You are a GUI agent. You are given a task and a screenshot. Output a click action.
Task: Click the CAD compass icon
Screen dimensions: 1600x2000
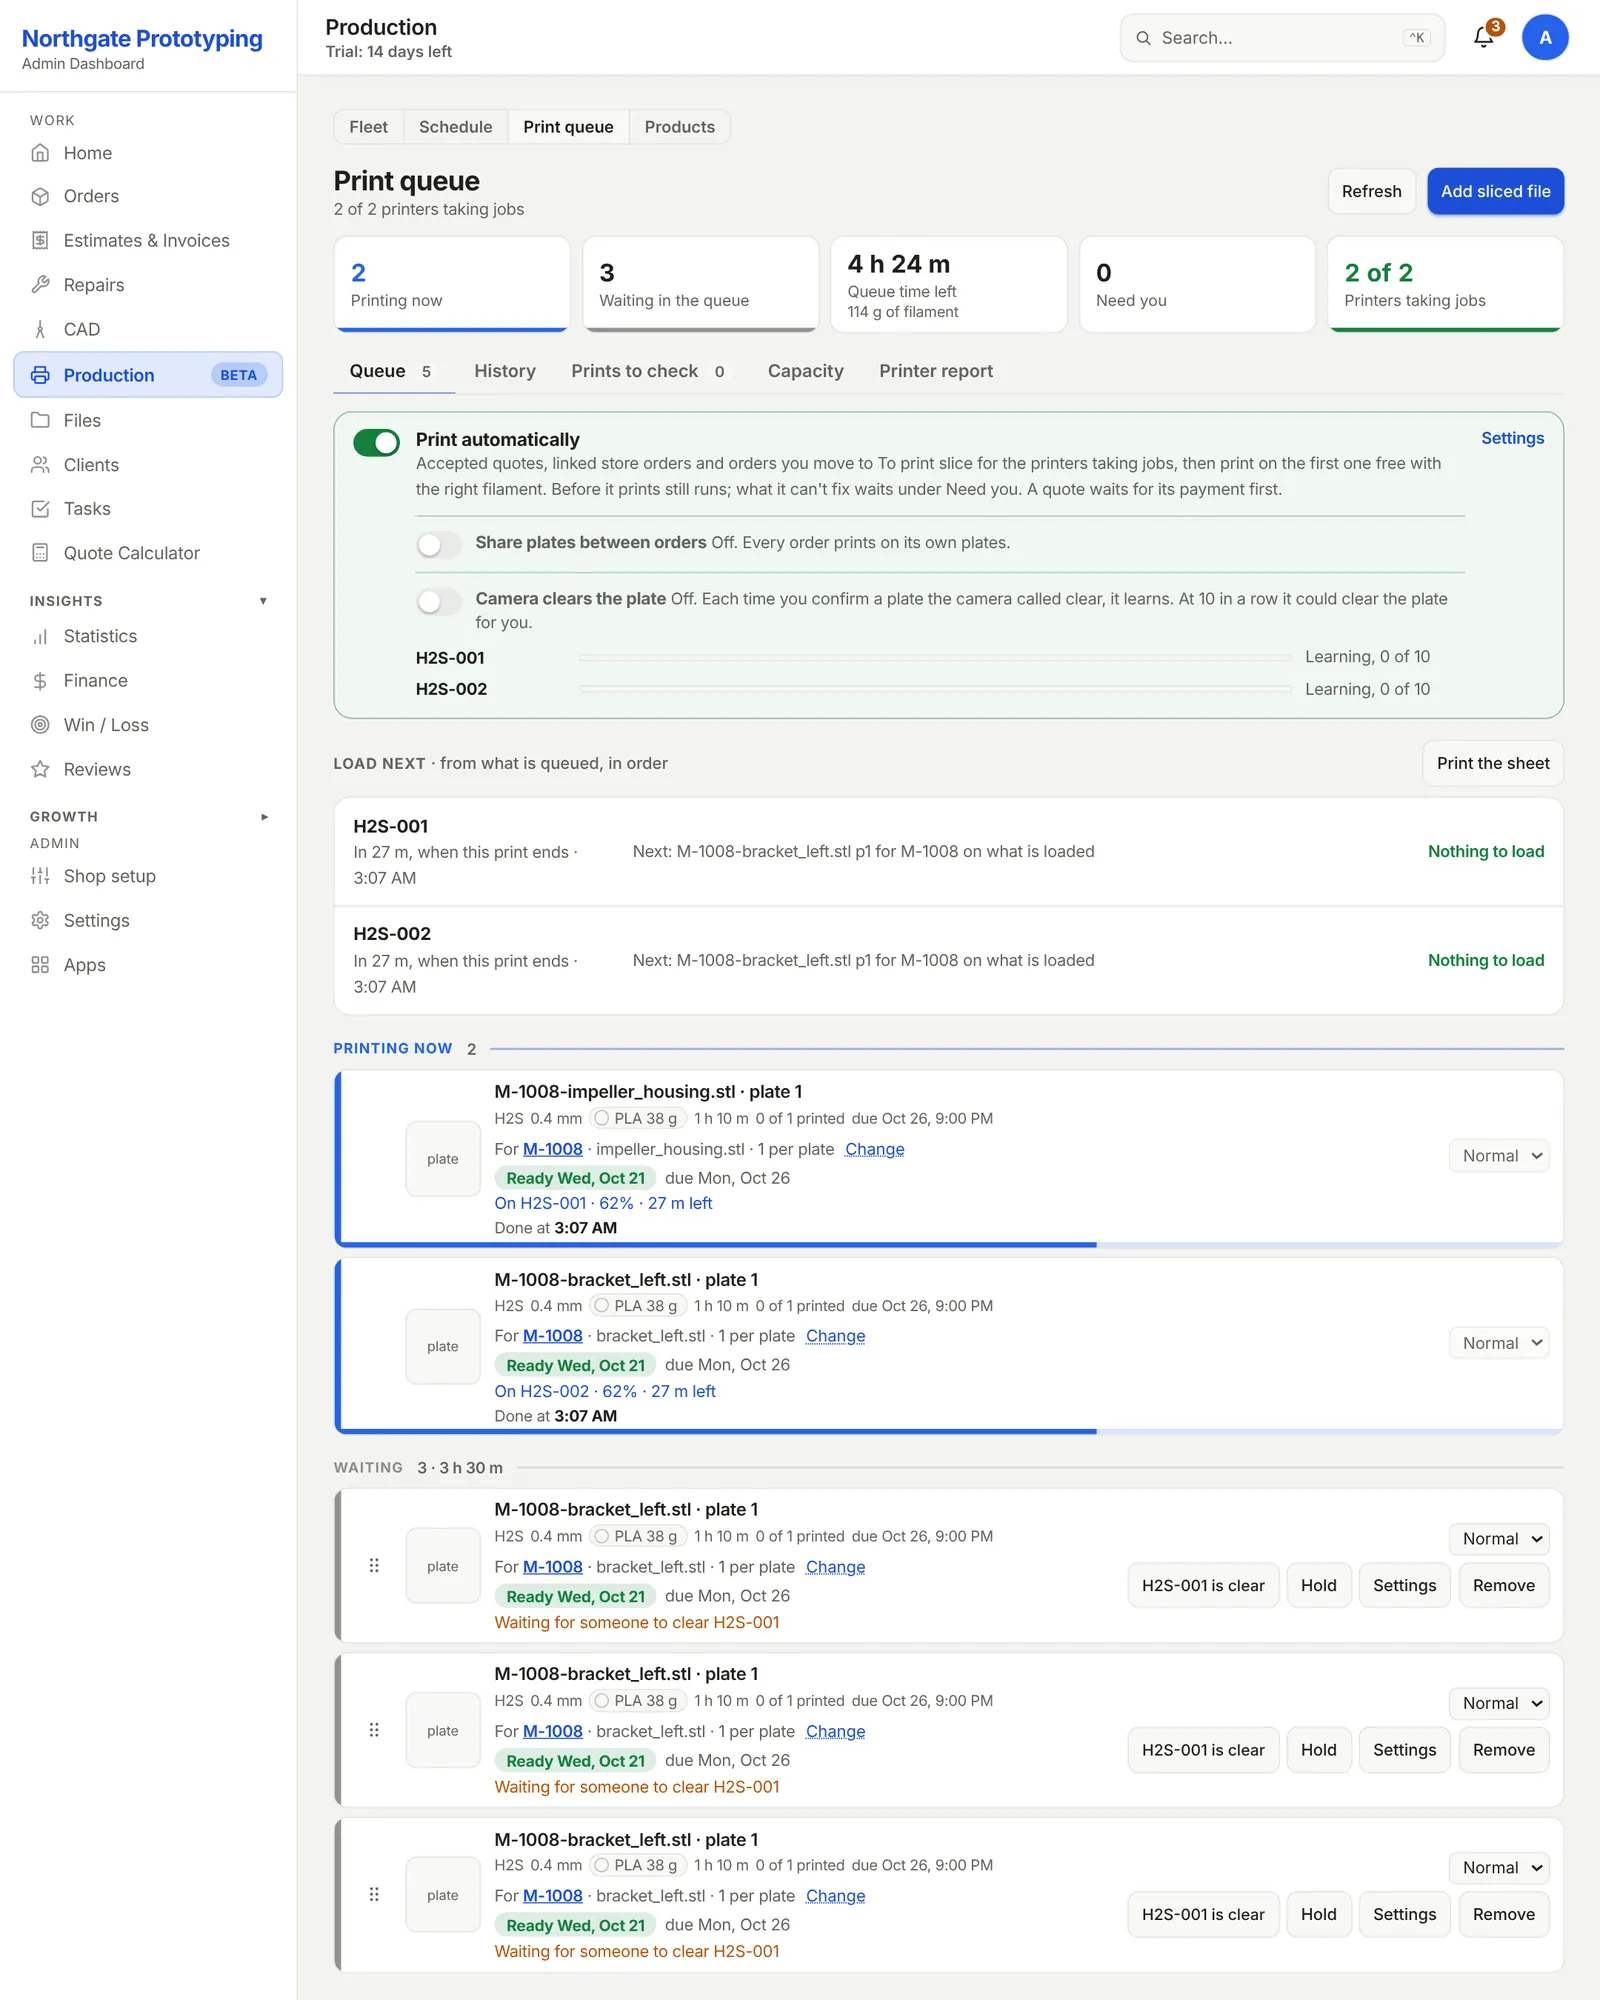[x=40, y=329]
